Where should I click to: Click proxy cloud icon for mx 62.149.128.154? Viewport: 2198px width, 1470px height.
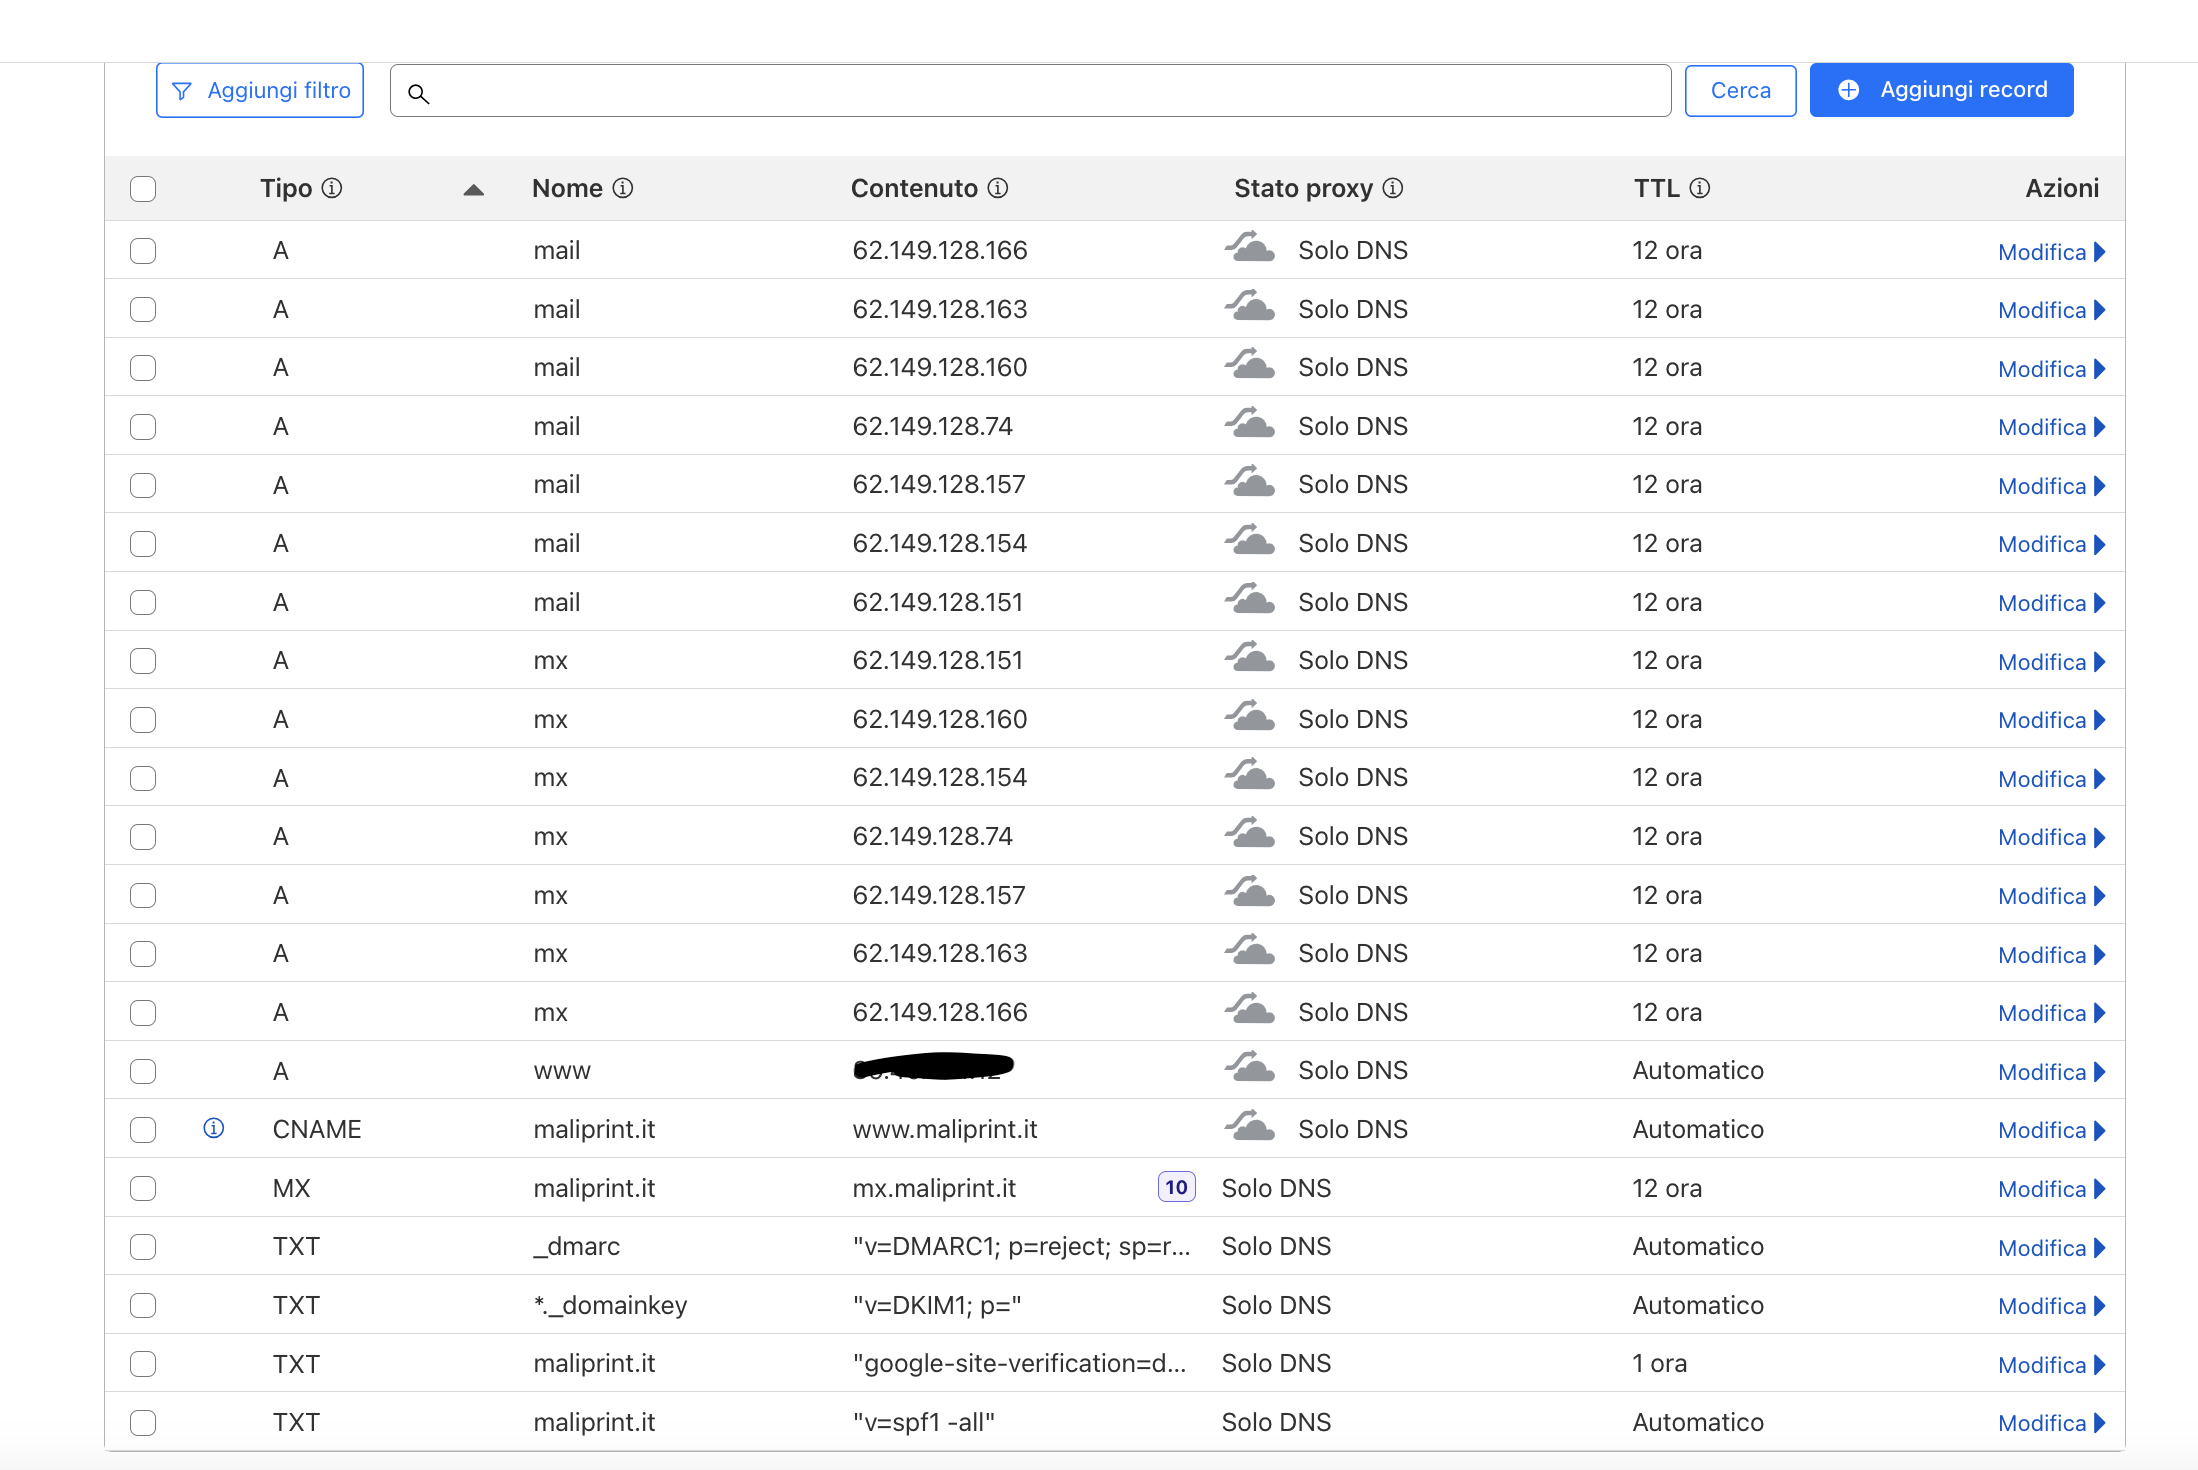pos(1250,774)
